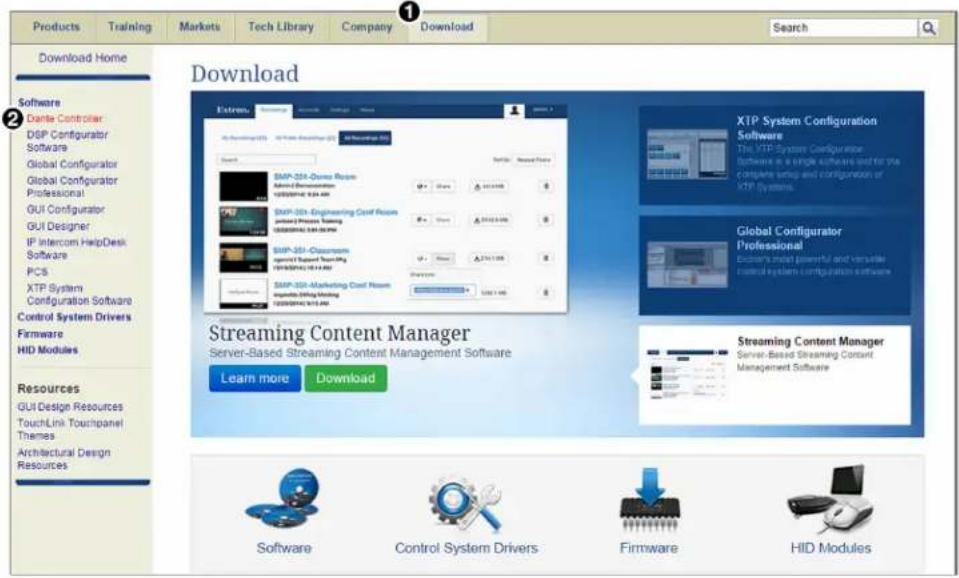Click in the Search input field
This screenshot has width=959, height=578.
click(x=843, y=28)
